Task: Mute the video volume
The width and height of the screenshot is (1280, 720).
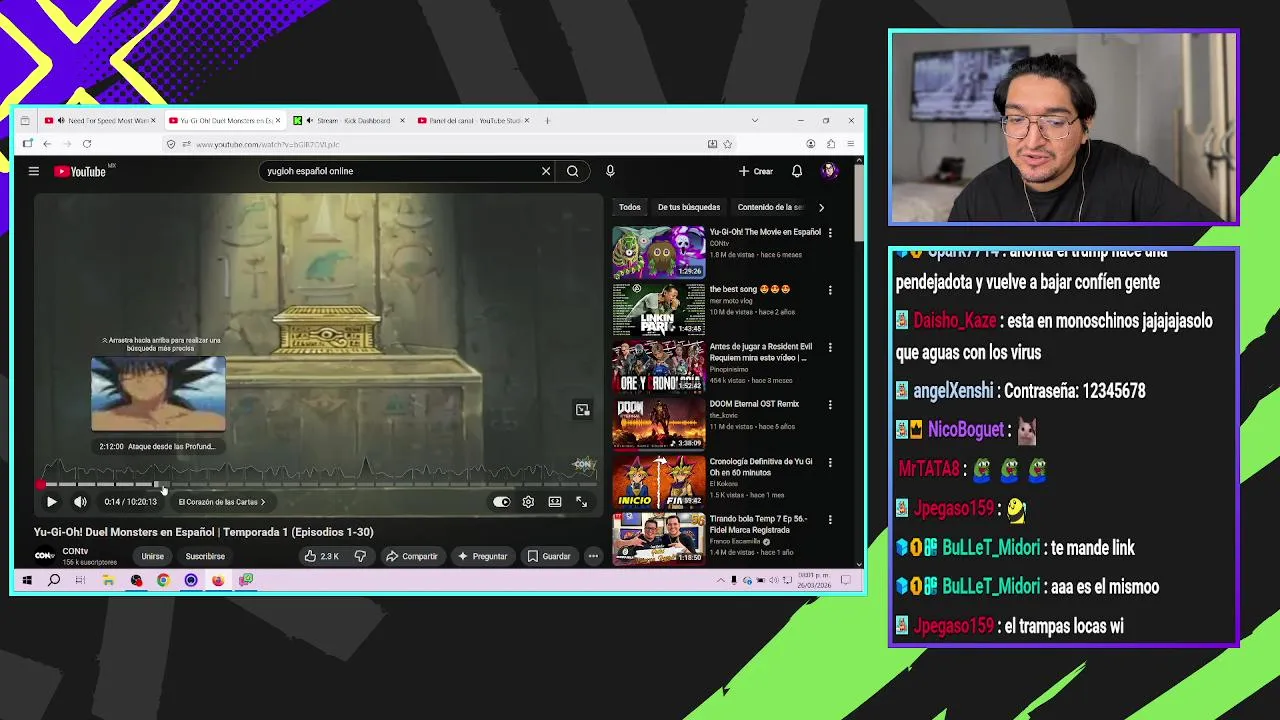Action: (80, 502)
